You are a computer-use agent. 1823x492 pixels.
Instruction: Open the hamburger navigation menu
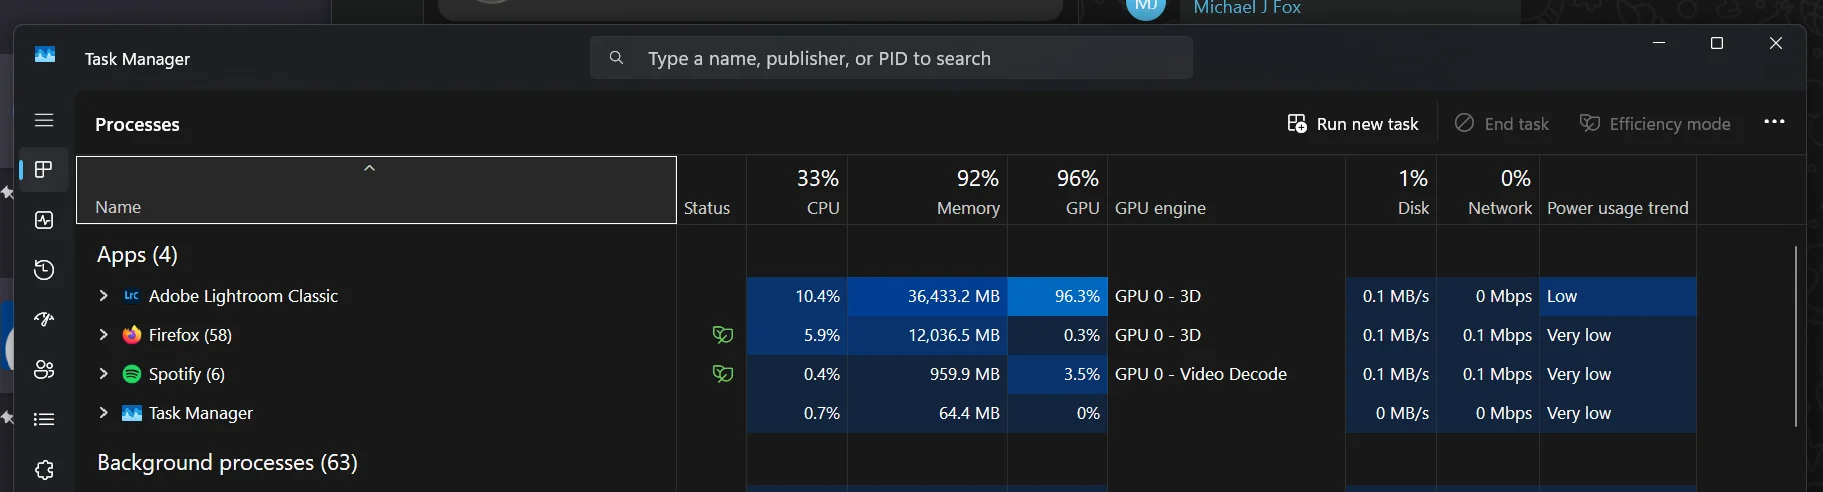tap(44, 120)
